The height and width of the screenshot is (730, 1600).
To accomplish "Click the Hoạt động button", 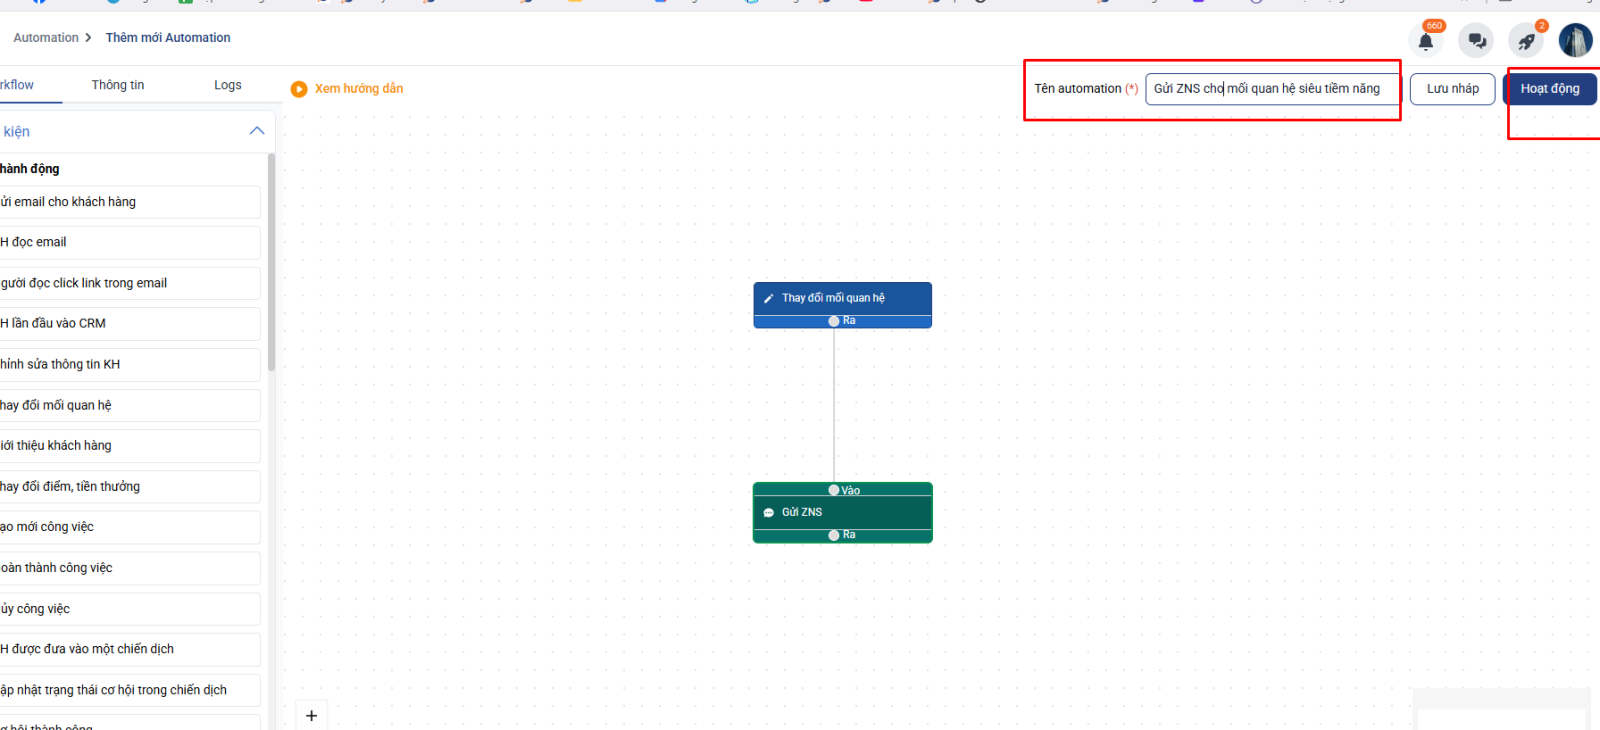I will [1549, 89].
